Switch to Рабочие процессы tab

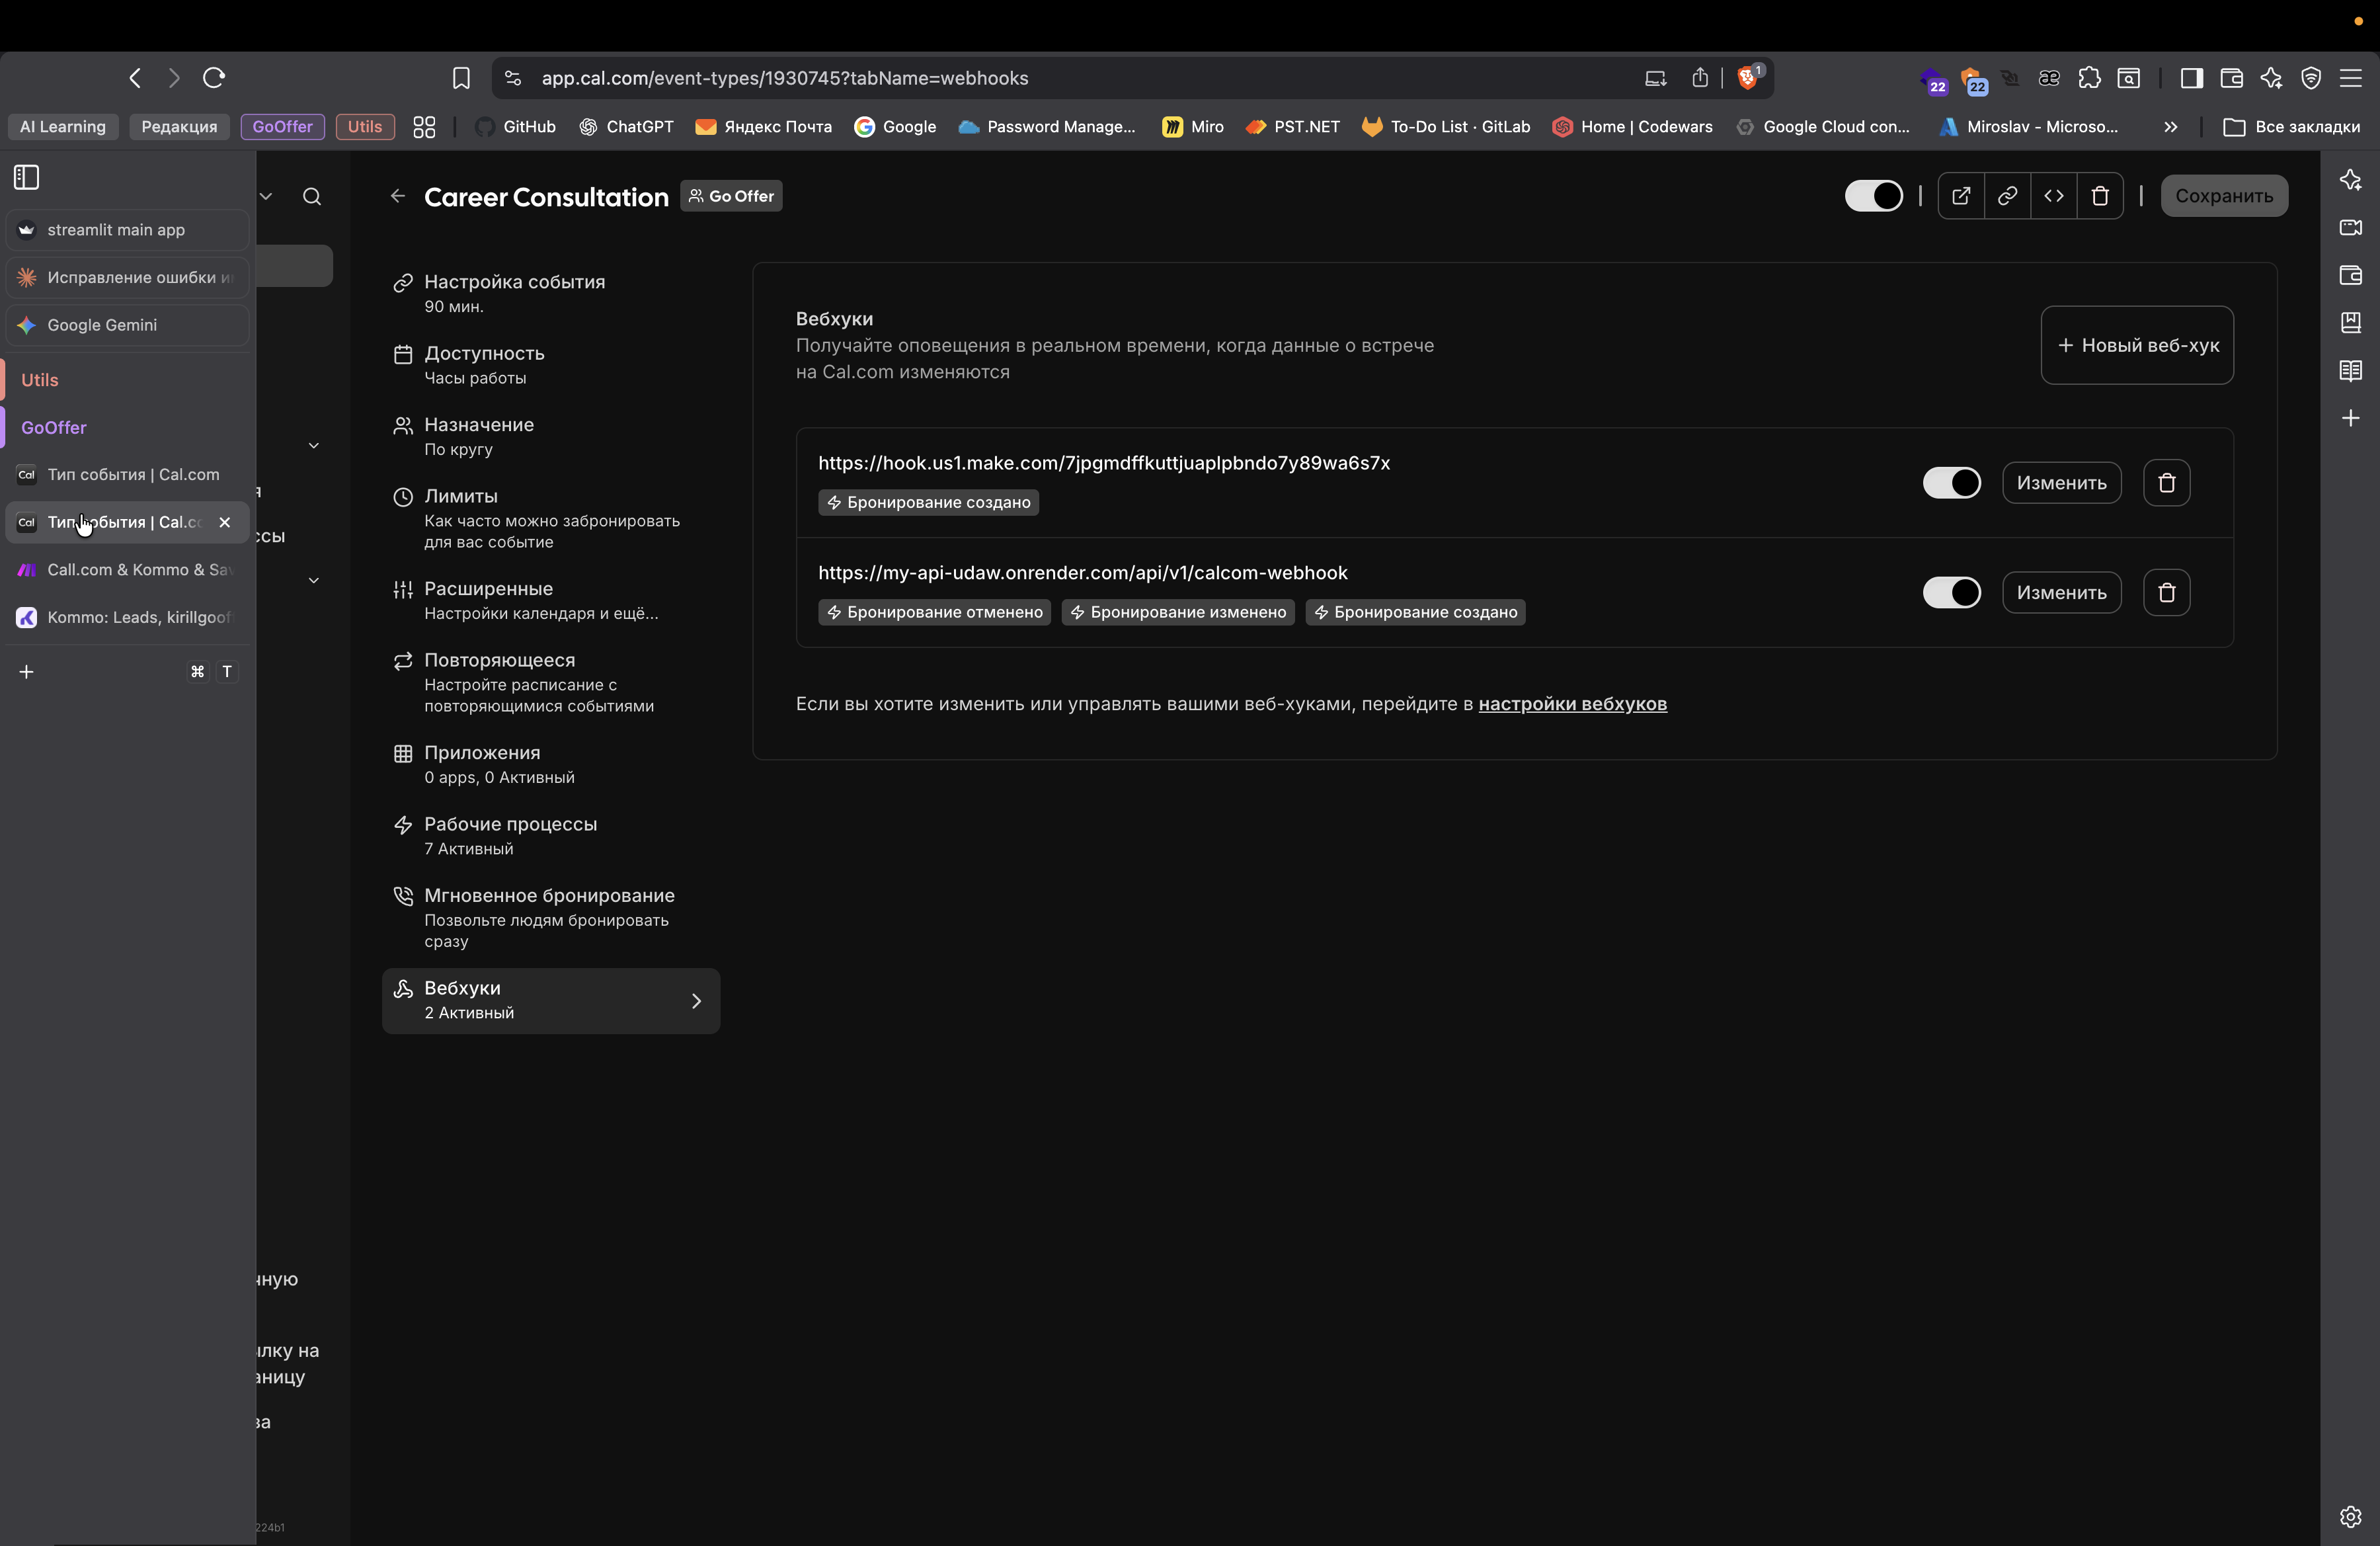pyautogui.click(x=510, y=835)
